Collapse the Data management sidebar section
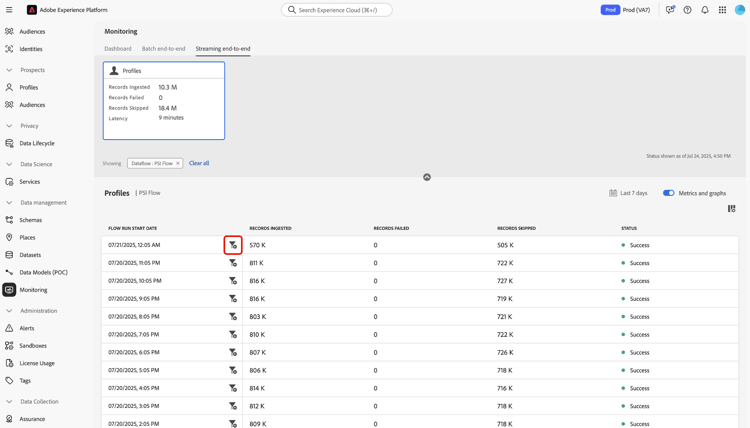Viewport: 750px width, 428px height. click(9, 202)
